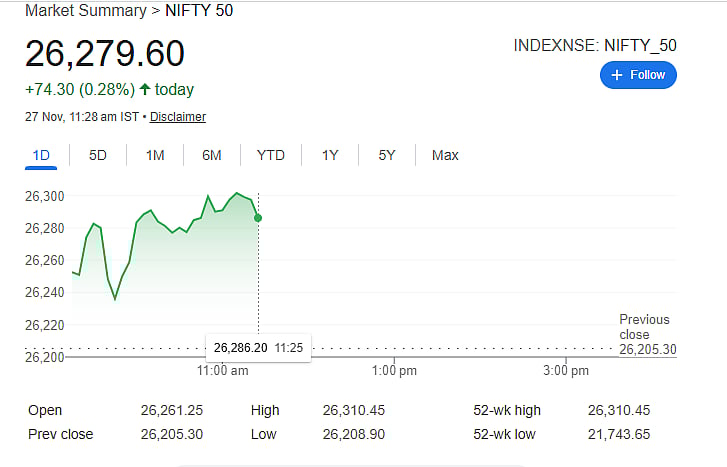Select the 1D time range tab
This screenshot has height=467, width=727.
(41, 155)
